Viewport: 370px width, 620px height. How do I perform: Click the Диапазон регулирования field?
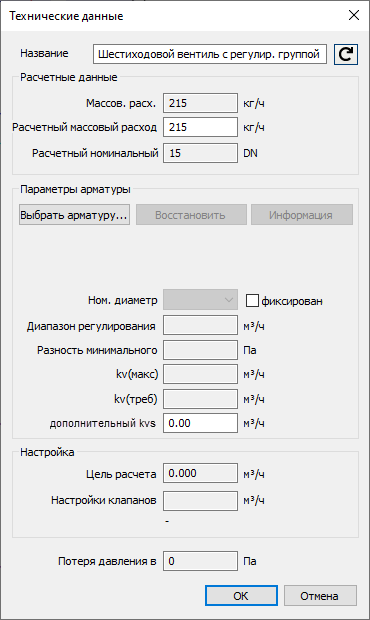(200, 326)
